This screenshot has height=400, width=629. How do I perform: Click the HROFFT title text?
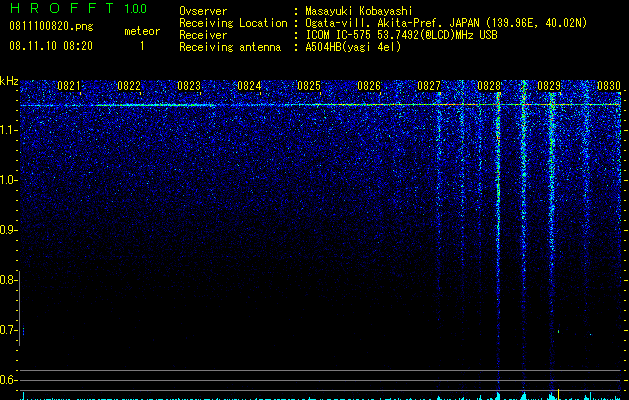pos(62,8)
